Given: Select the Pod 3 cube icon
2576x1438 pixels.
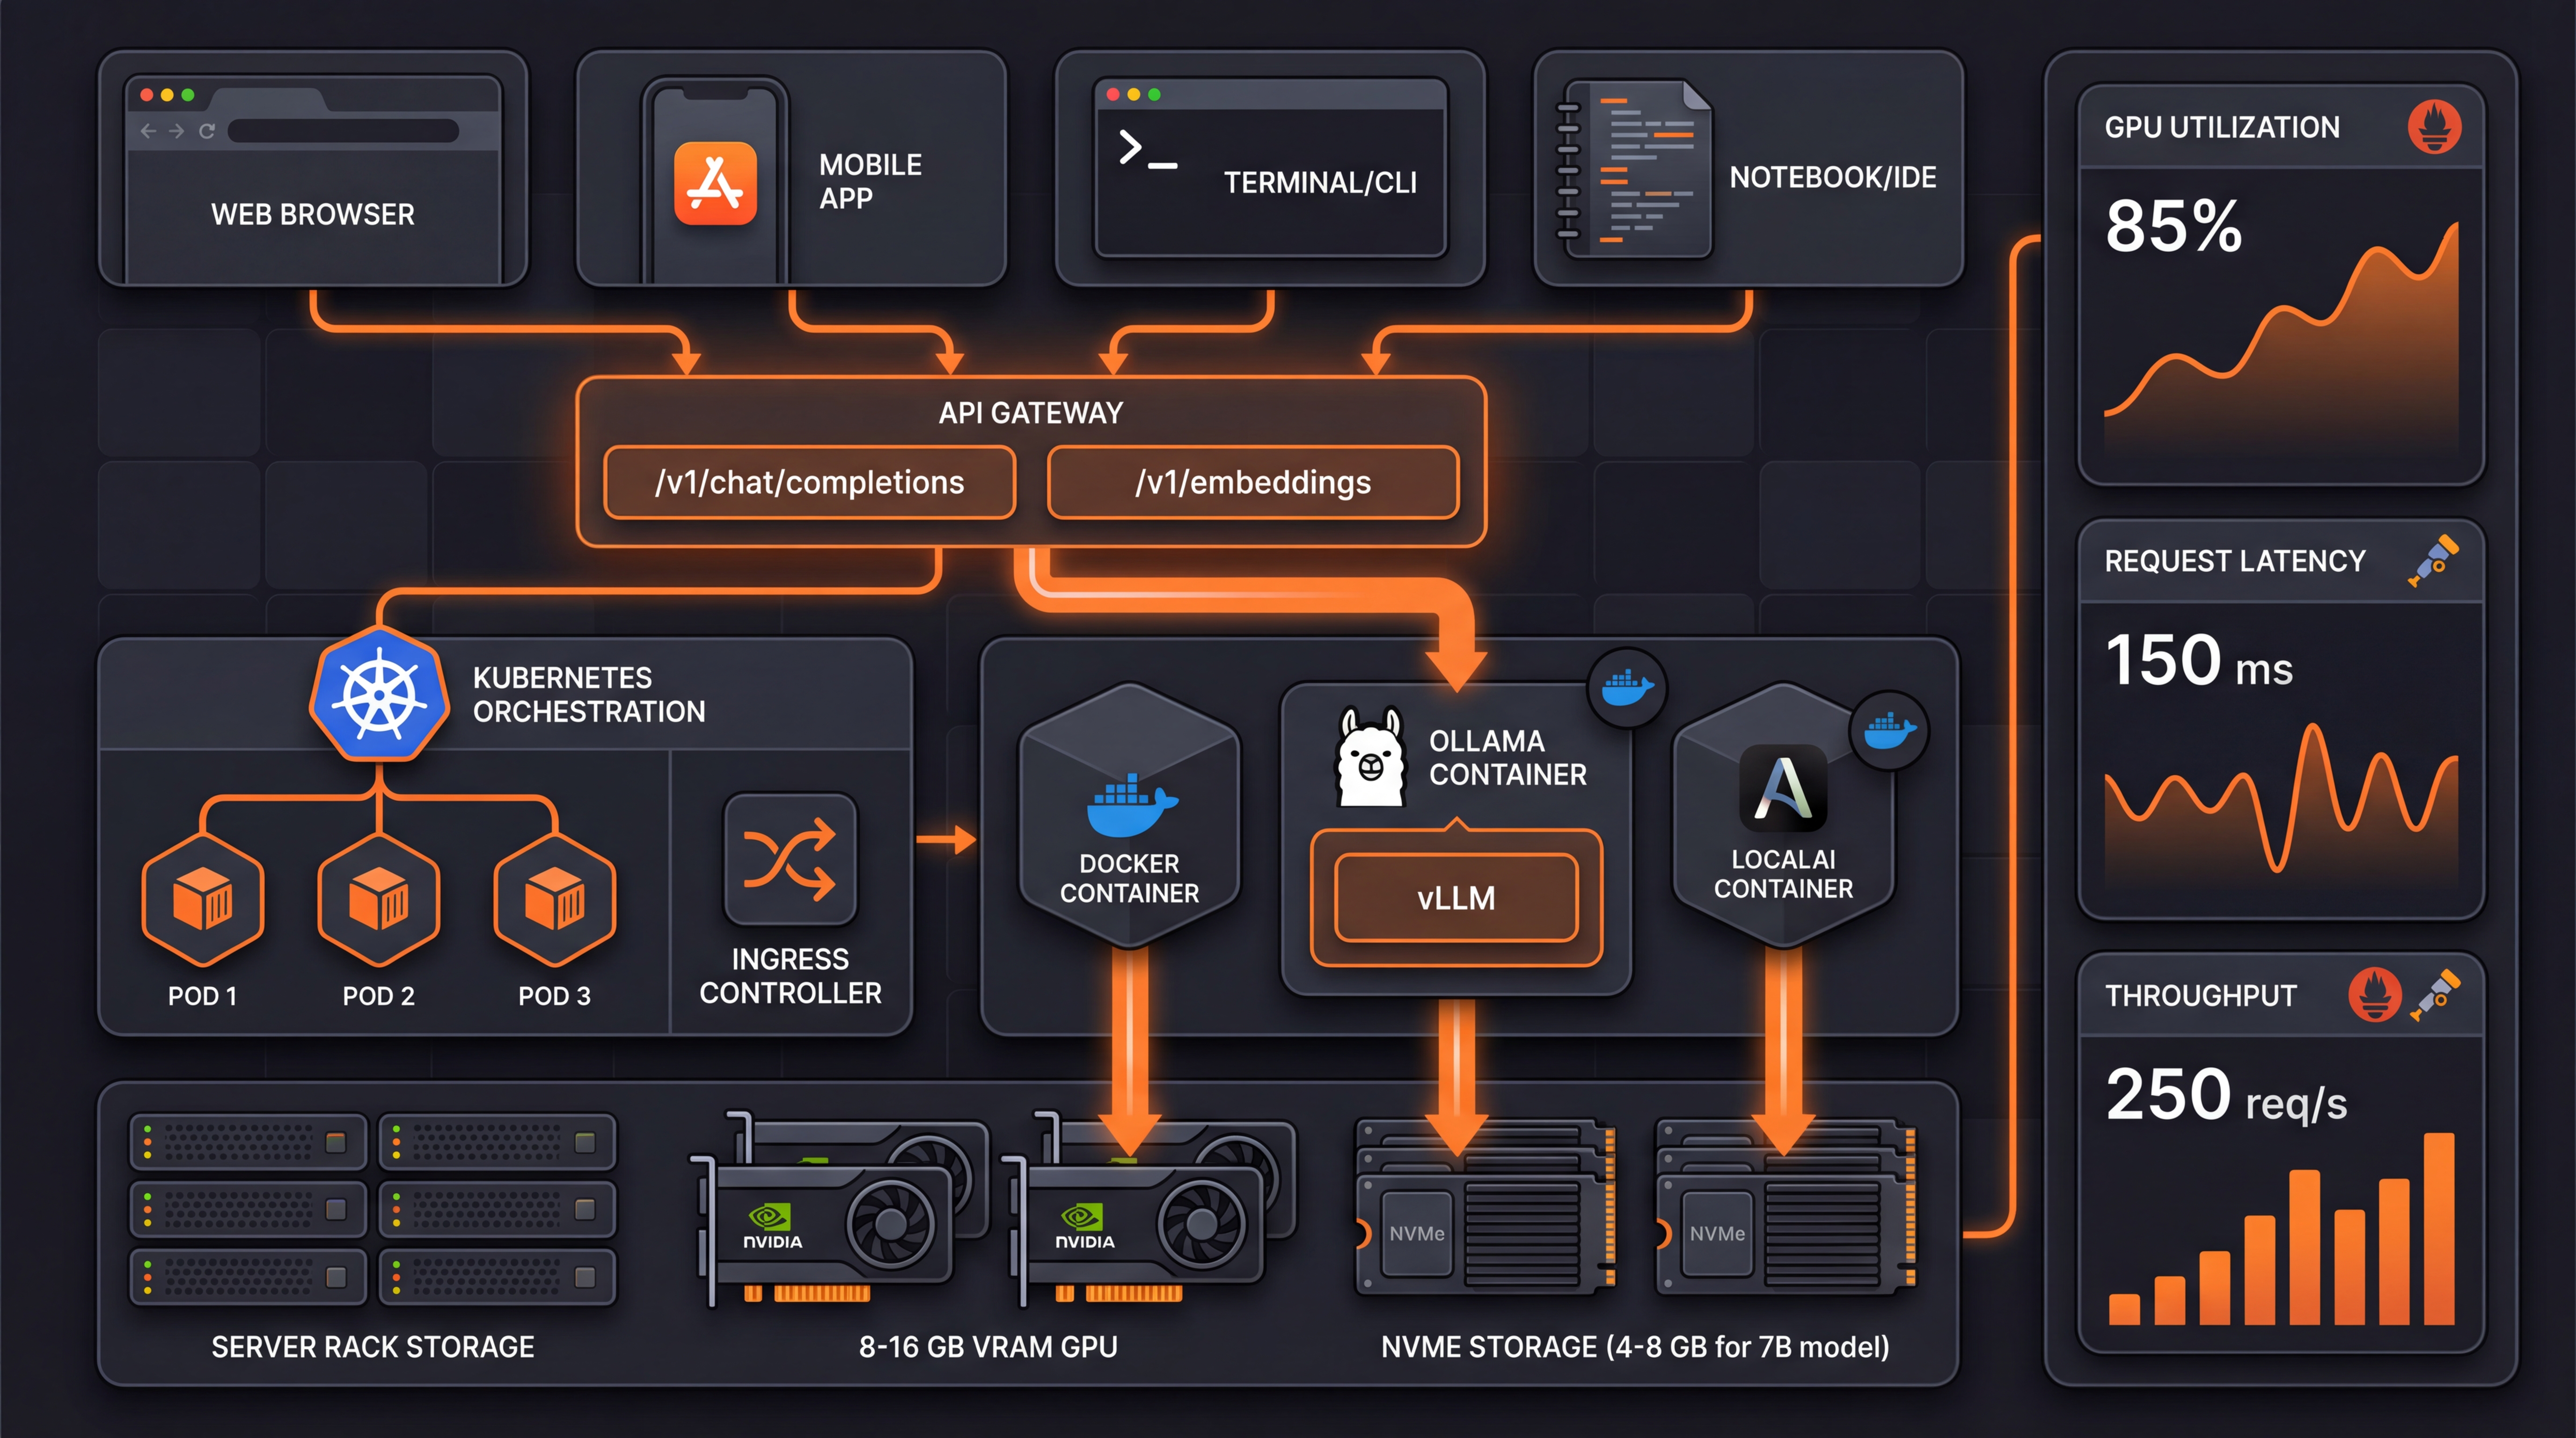Looking at the screenshot, I should pyautogui.click(x=555, y=900).
